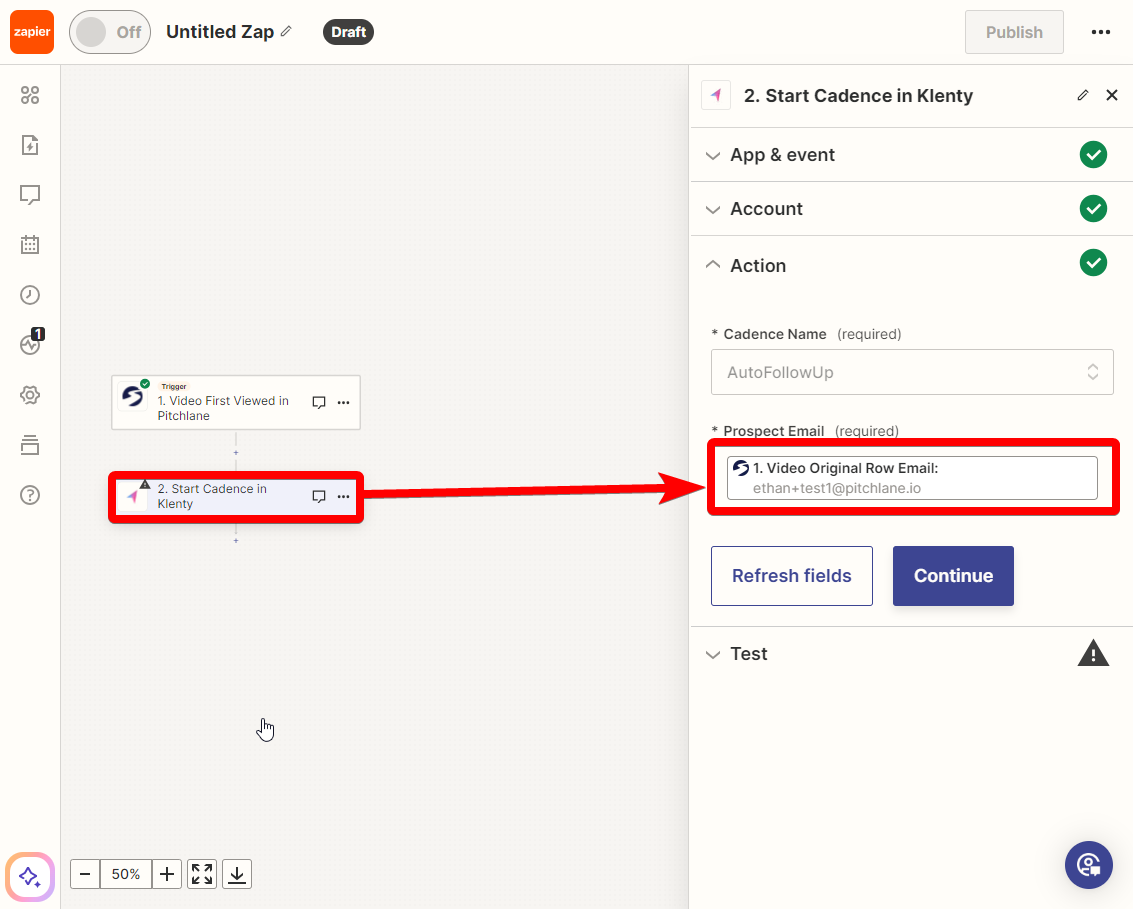Viewport: 1133px width, 909px height.
Task: Zoom in with the plus button
Action: [x=167, y=874]
